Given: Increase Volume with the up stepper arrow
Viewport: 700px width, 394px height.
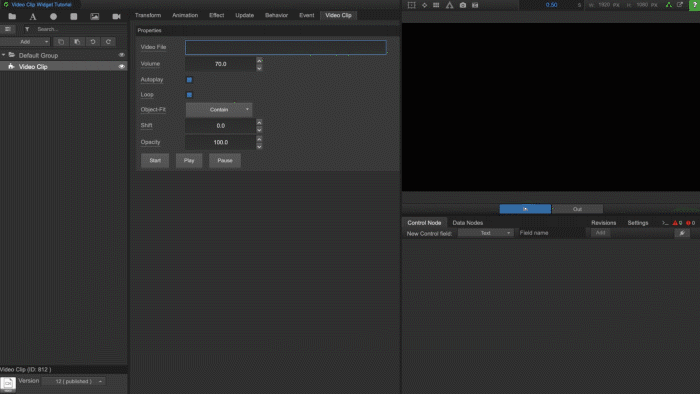Looking at the screenshot, I should pos(259,60).
